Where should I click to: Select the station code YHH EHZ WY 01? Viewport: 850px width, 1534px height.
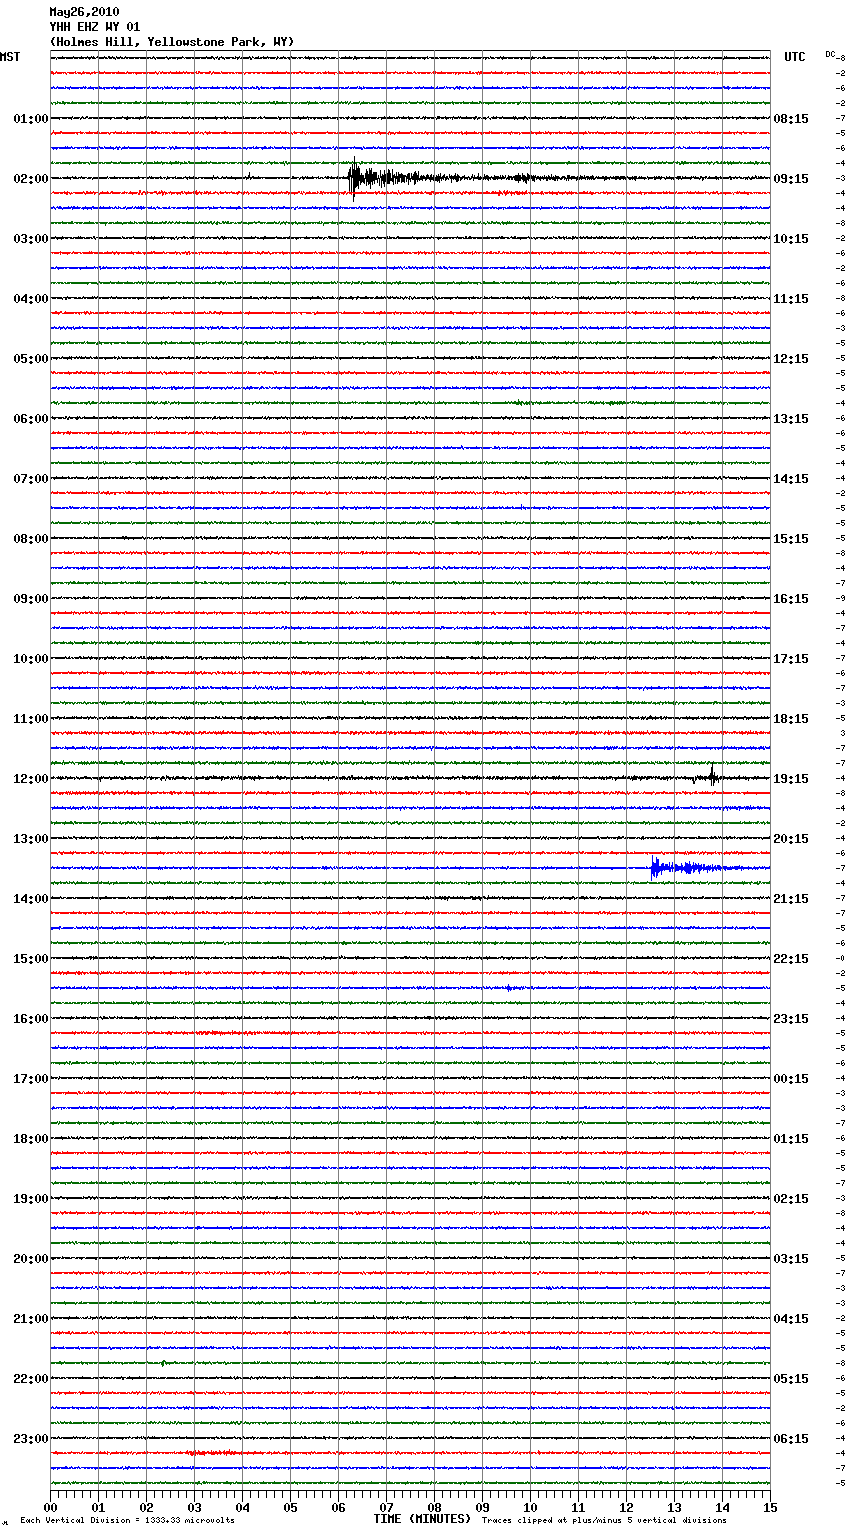click(95, 27)
